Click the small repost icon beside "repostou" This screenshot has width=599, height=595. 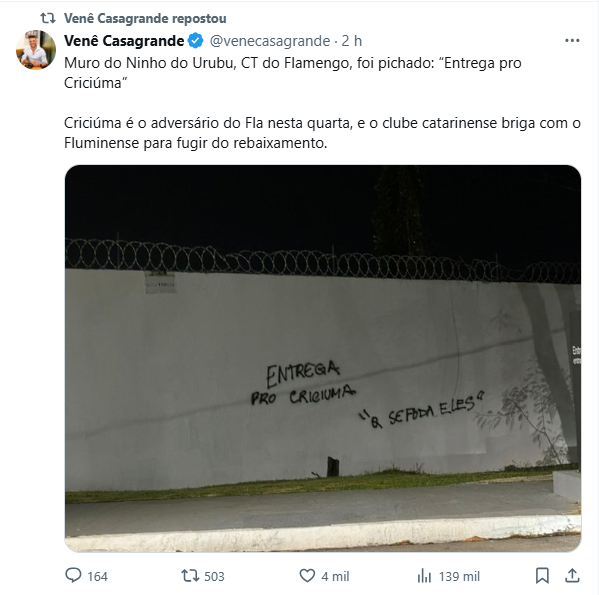pyautogui.click(x=48, y=18)
